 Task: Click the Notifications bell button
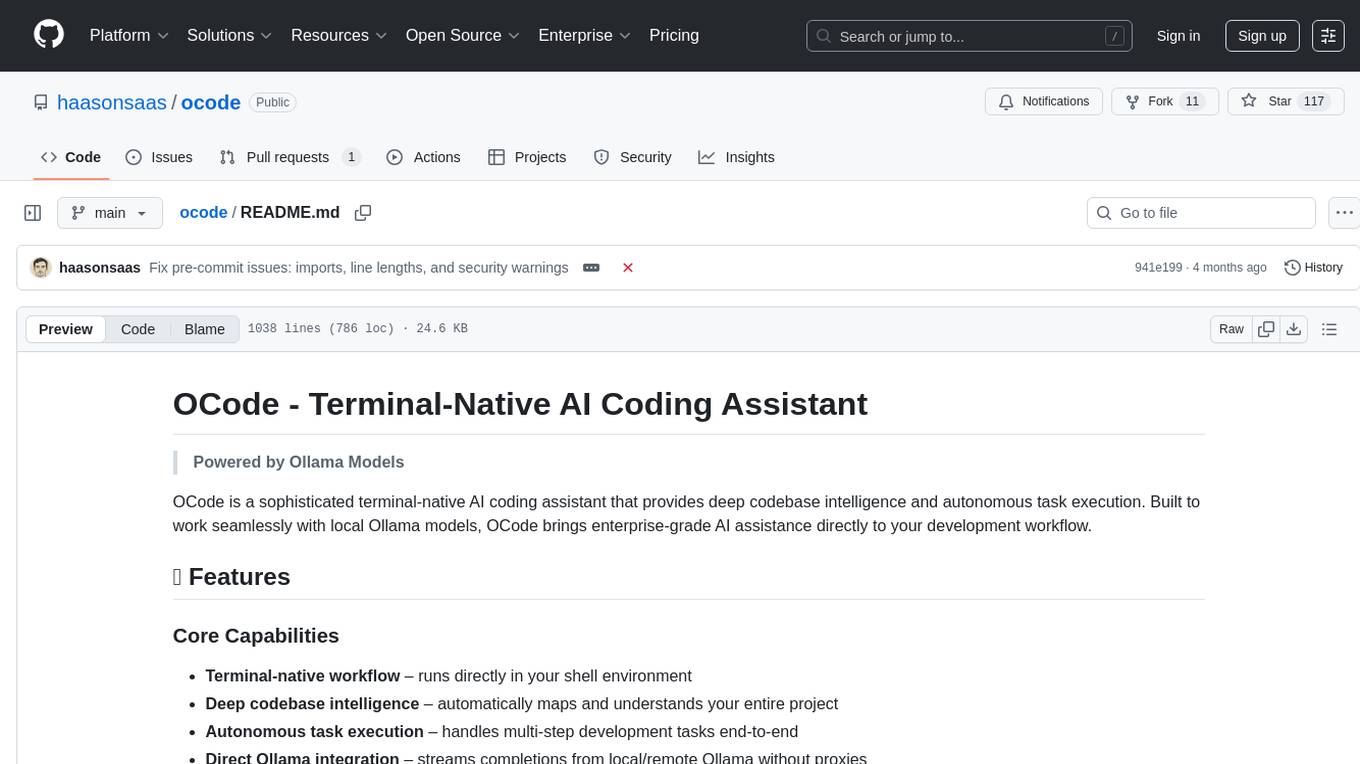1044,102
